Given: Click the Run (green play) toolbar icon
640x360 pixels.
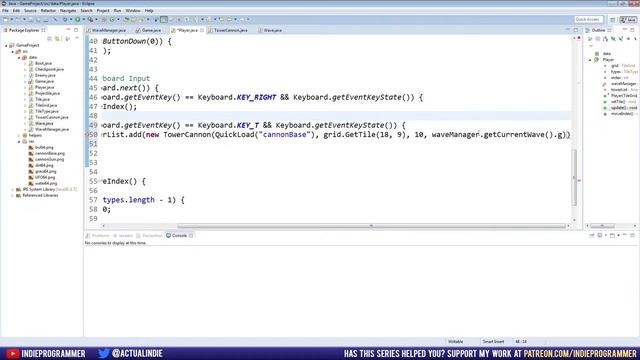Looking at the screenshot, I should pyautogui.click(x=77, y=19).
